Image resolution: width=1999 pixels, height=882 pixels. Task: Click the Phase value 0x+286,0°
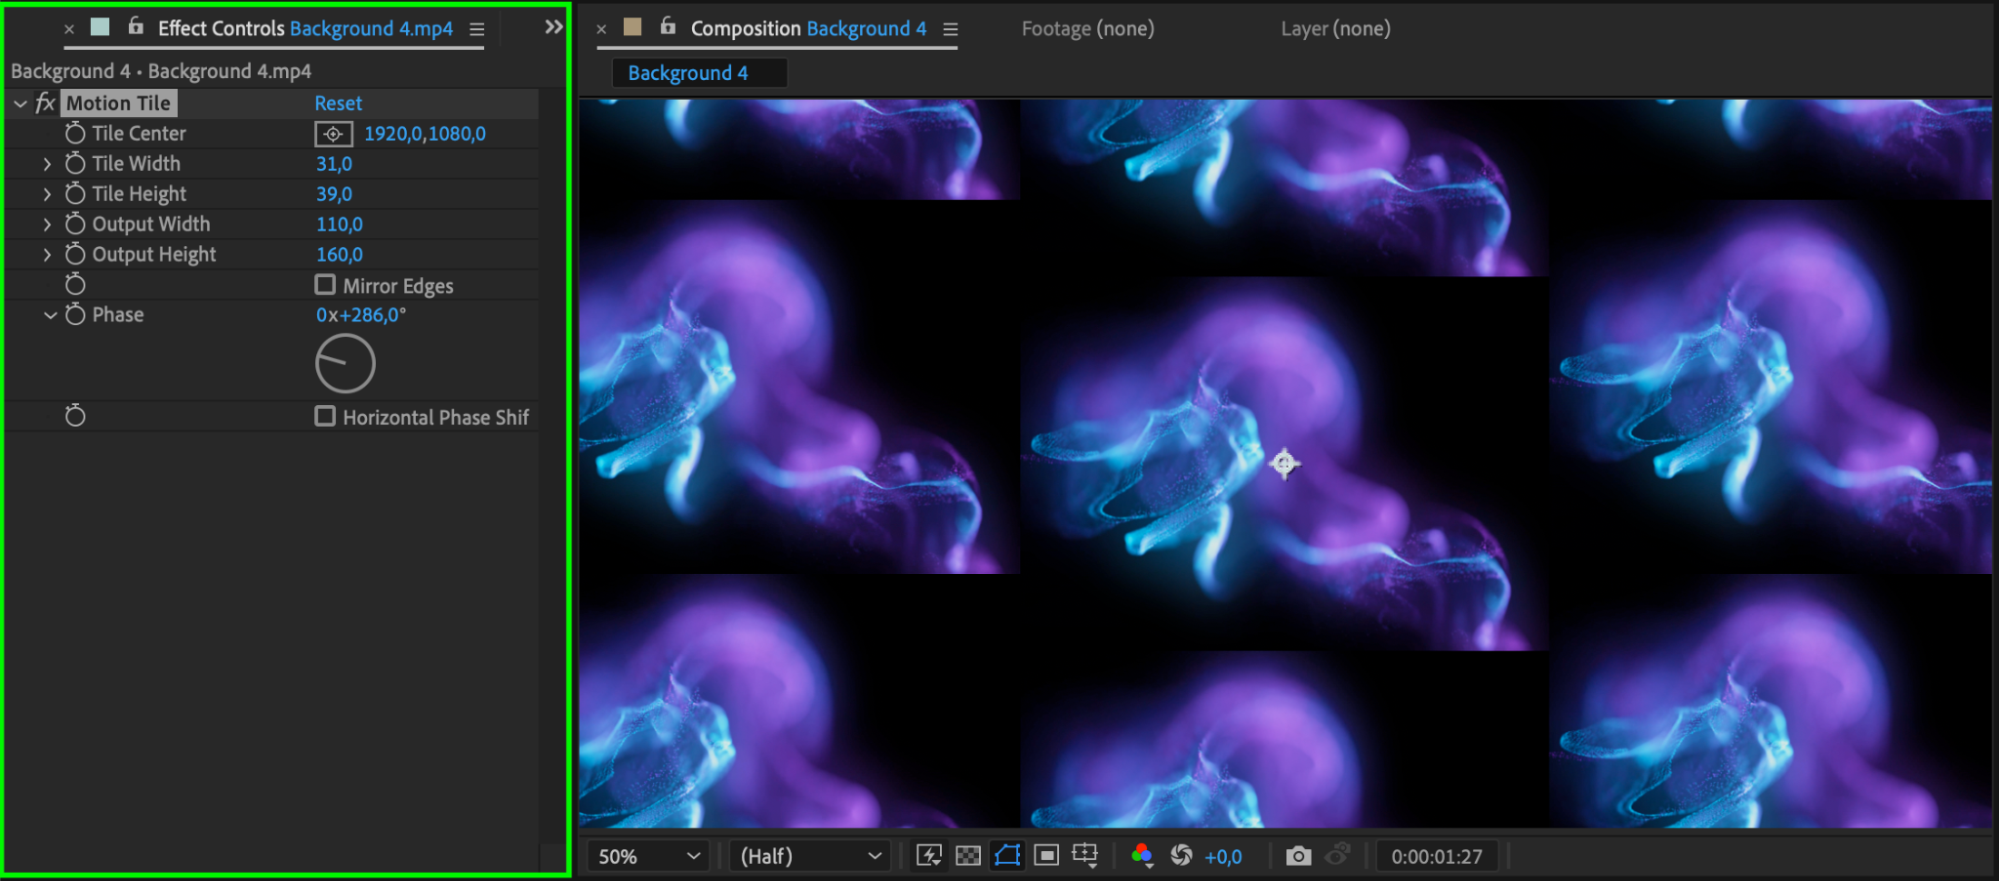pos(361,314)
